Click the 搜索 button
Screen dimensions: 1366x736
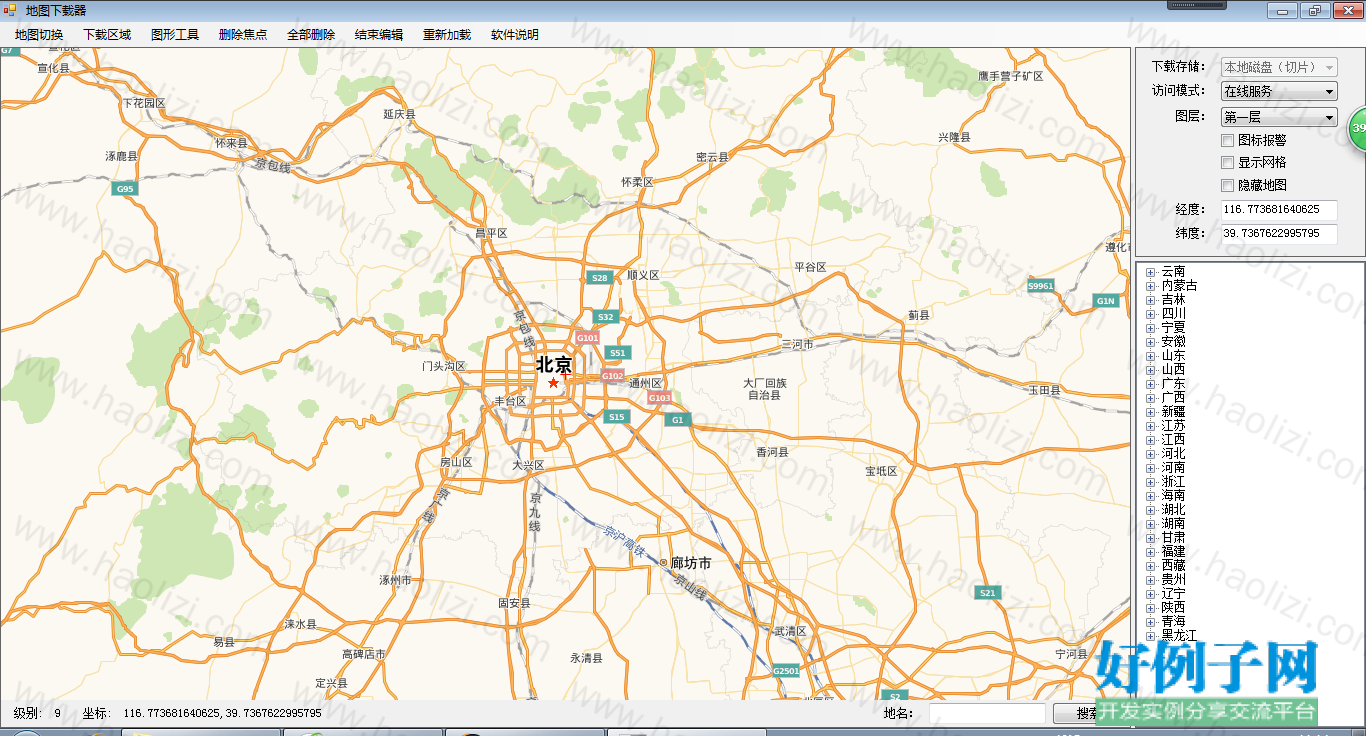[1077, 714]
